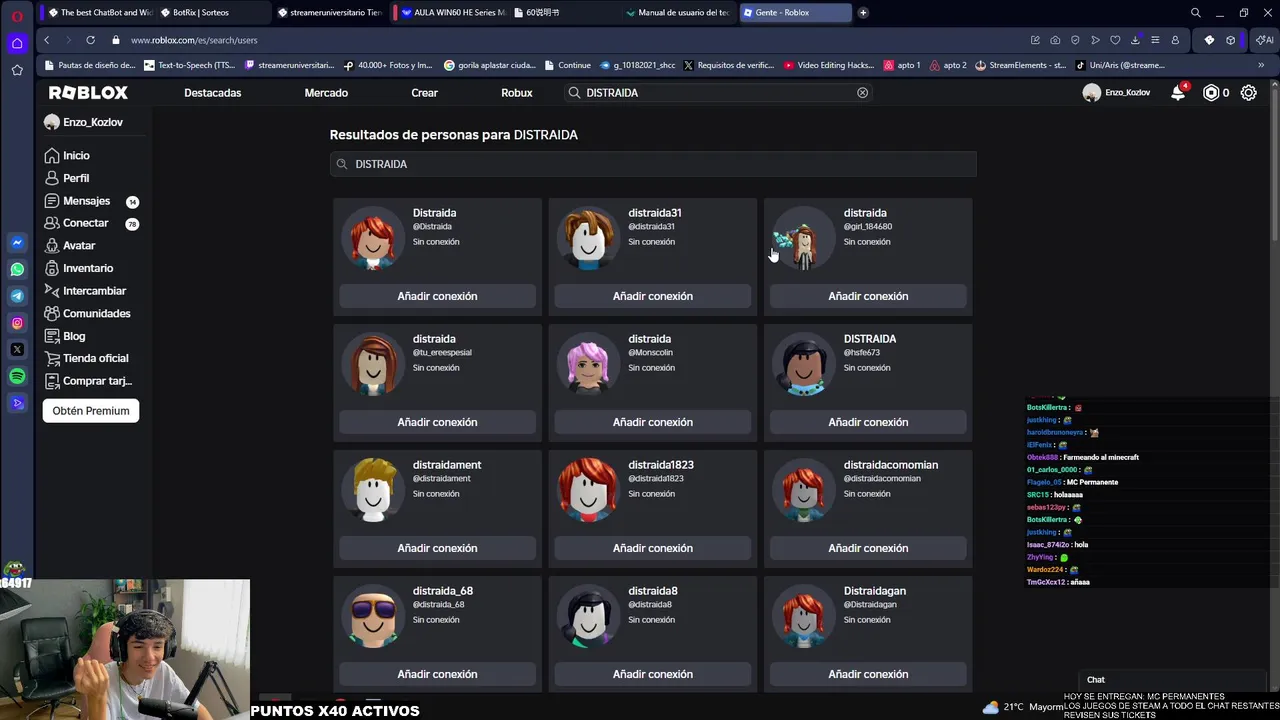Open Robux in Roblox top menu
1280x720 pixels.
[517, 93]
